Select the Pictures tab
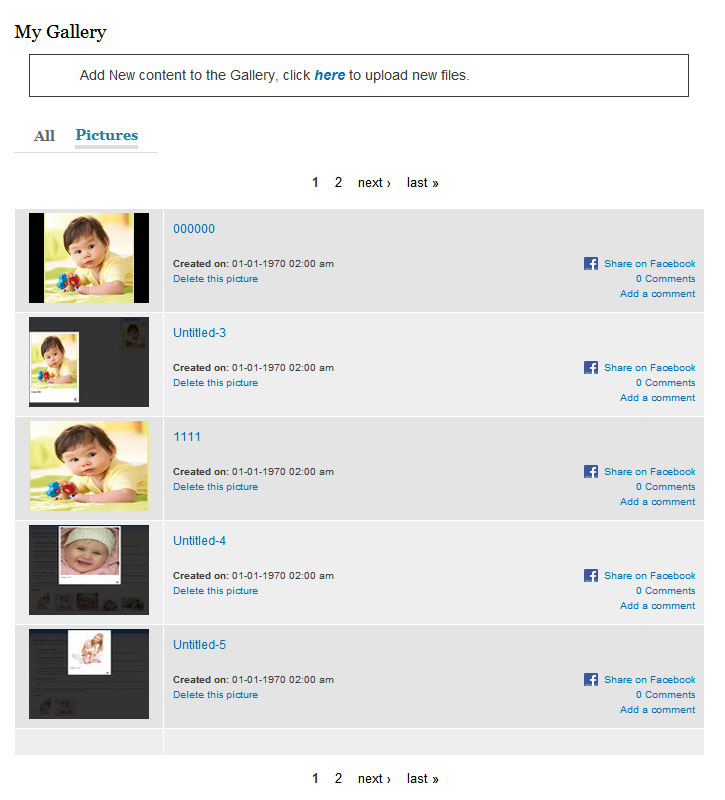Viewport: 725px width, 800px height. click(107, 135)
